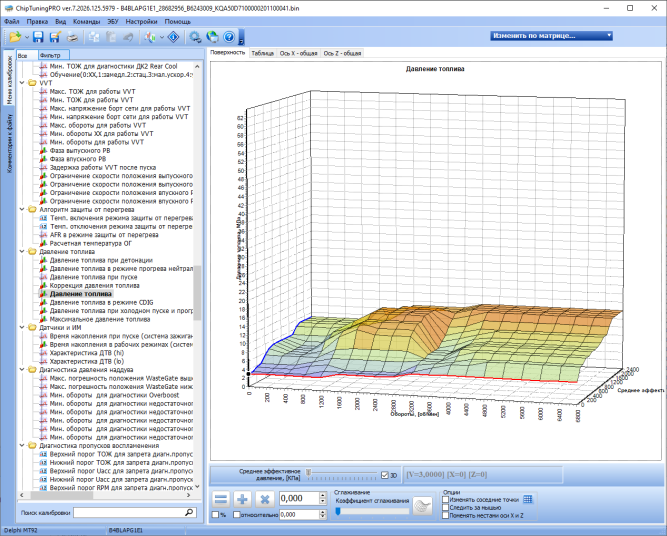Viewport: 667px width, 536px height.
Task: Collapse 'Диагностика пропусков воспламенения' folder
Action: (x=22, y=445)
